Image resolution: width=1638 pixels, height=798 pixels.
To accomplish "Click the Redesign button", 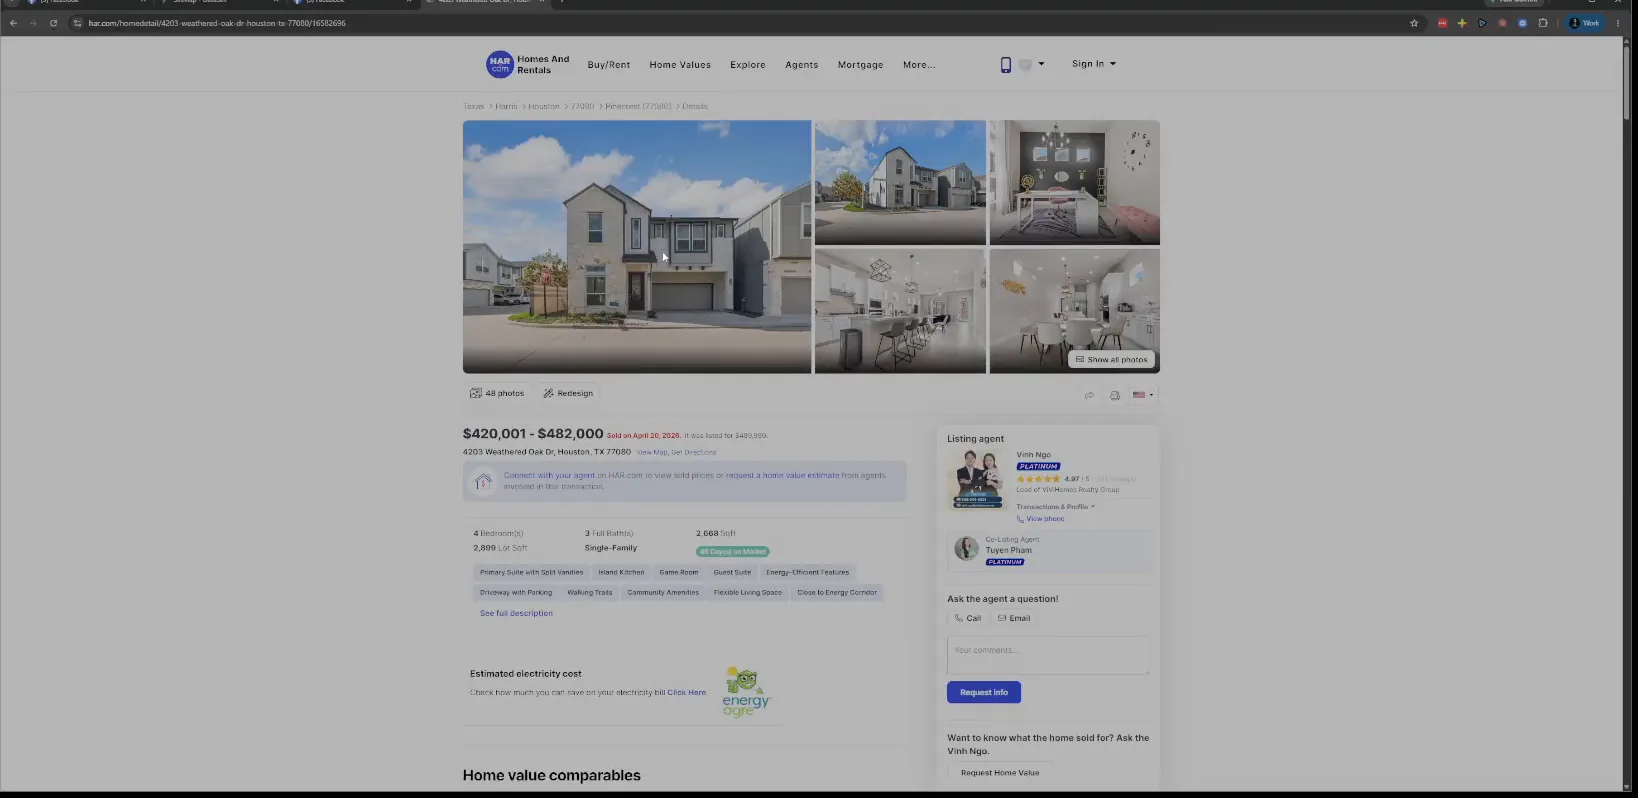I will [568, 393].
